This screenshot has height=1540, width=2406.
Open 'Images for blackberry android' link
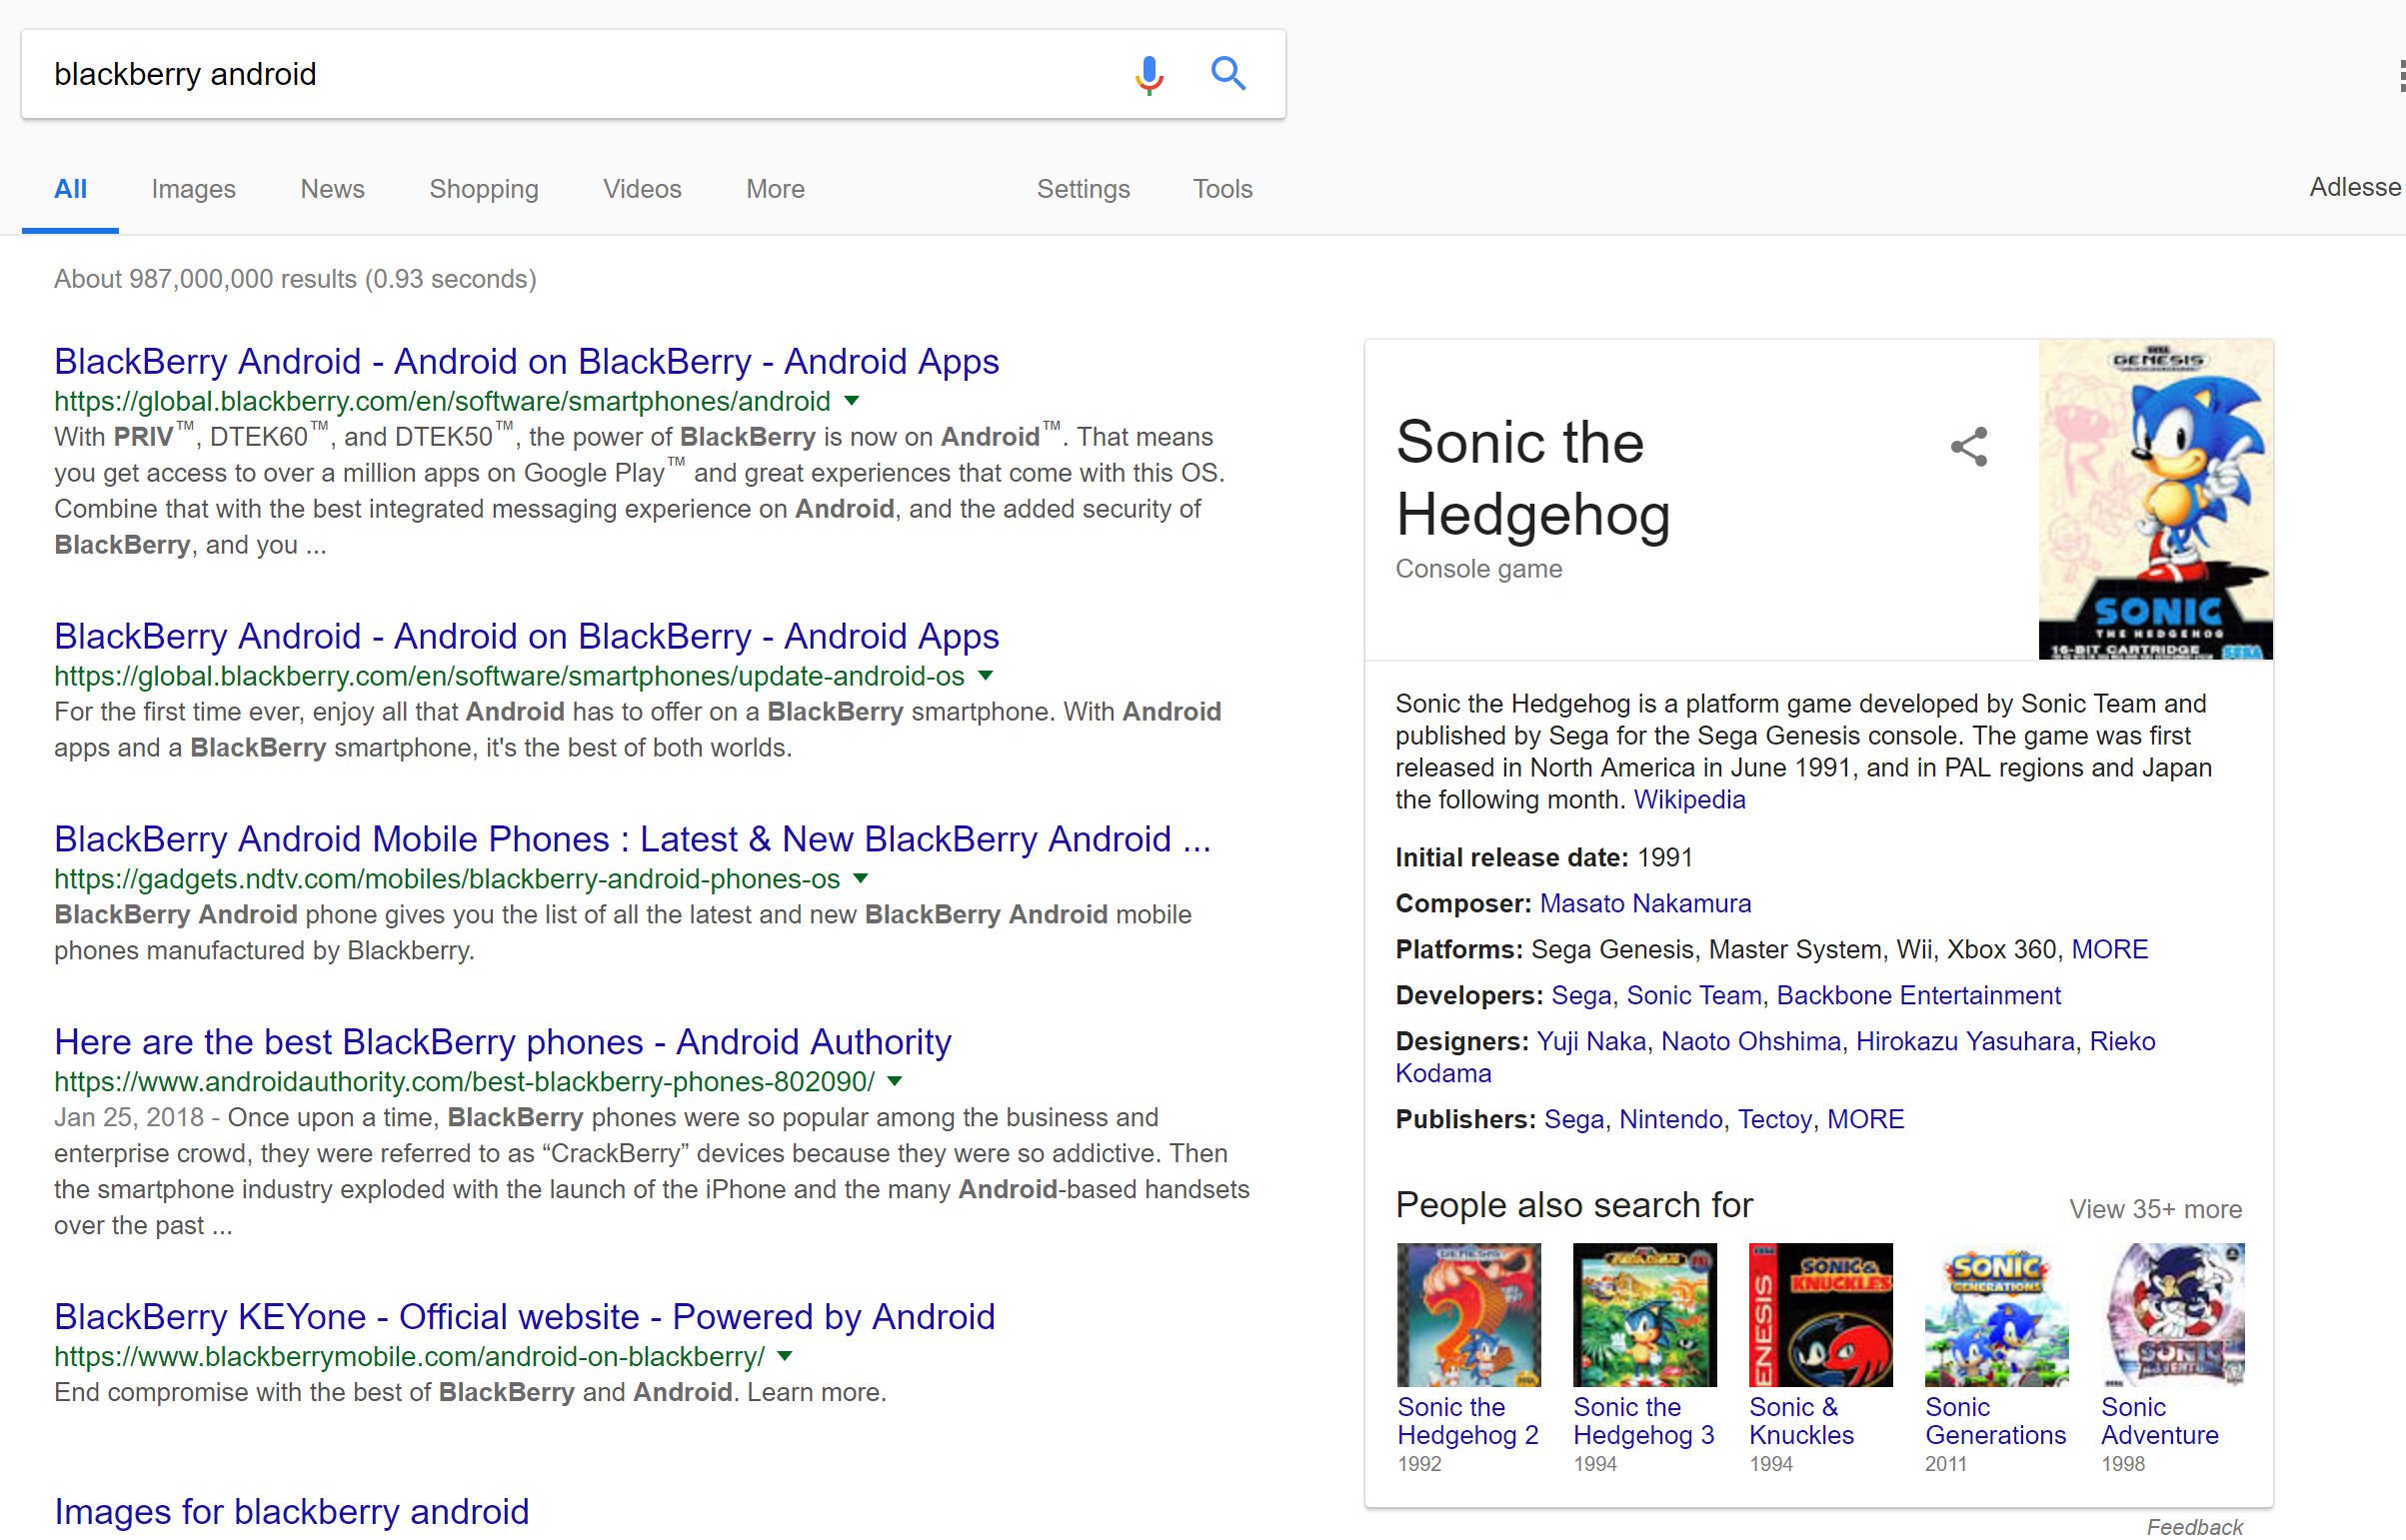pyautogui.click(x=291, y=1511)
